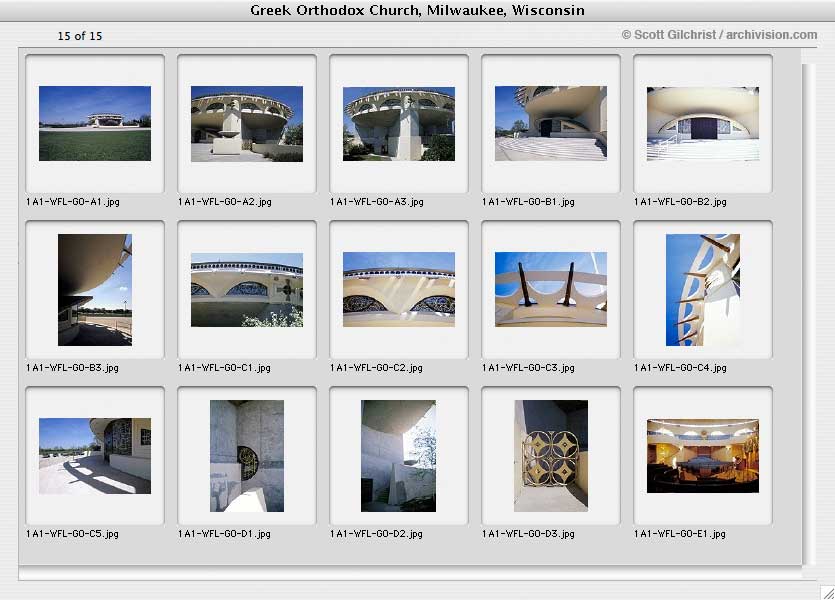The height and width of the screenshot is (600, 835).
Task: Click the filename label 1A1-WFL-GO-E1.jpg
Action: (x=680, y=534)
